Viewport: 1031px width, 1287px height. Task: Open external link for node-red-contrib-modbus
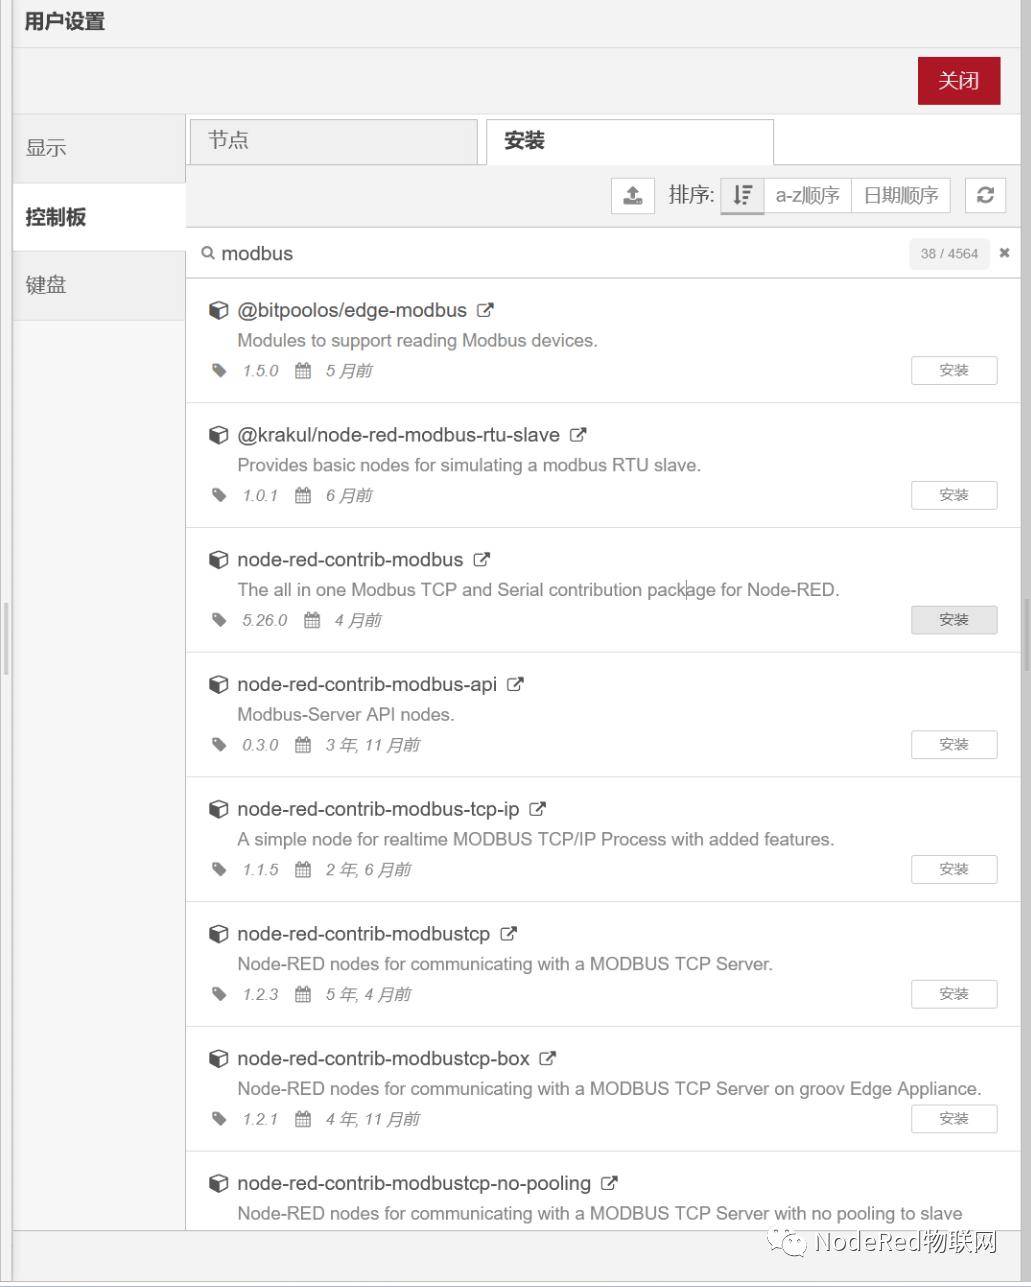click(482, 560)
